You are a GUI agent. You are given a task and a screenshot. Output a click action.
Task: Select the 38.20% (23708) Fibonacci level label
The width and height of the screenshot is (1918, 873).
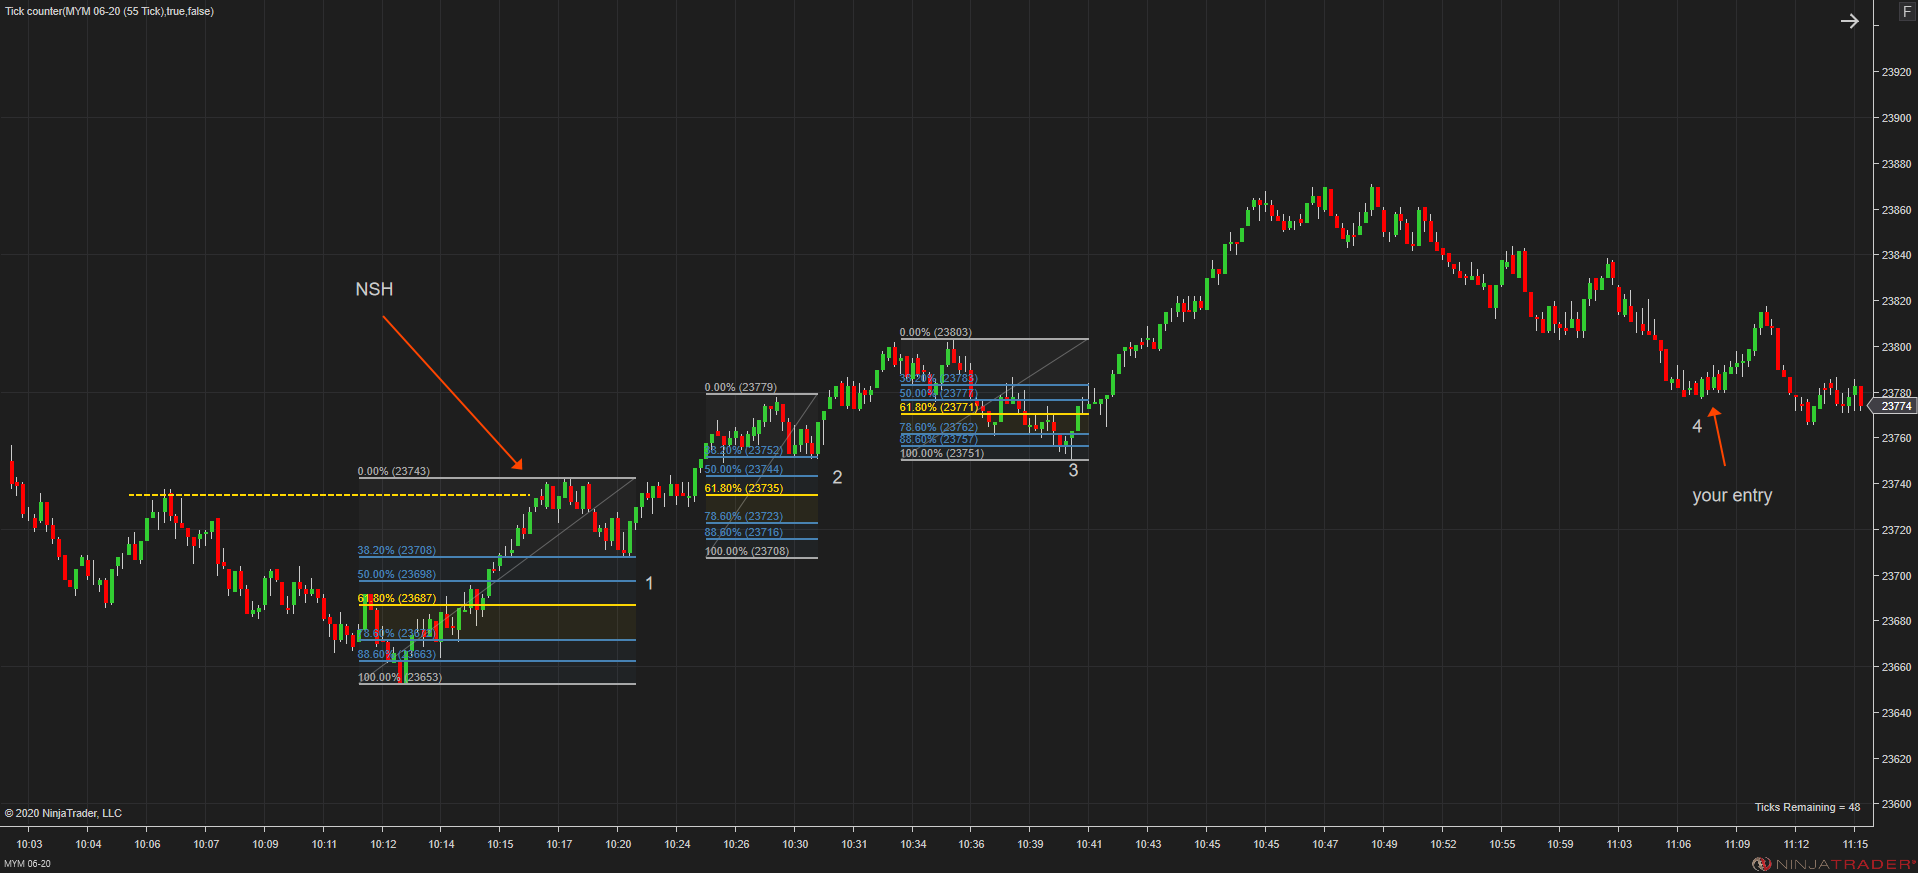click(x=397, y=550)
